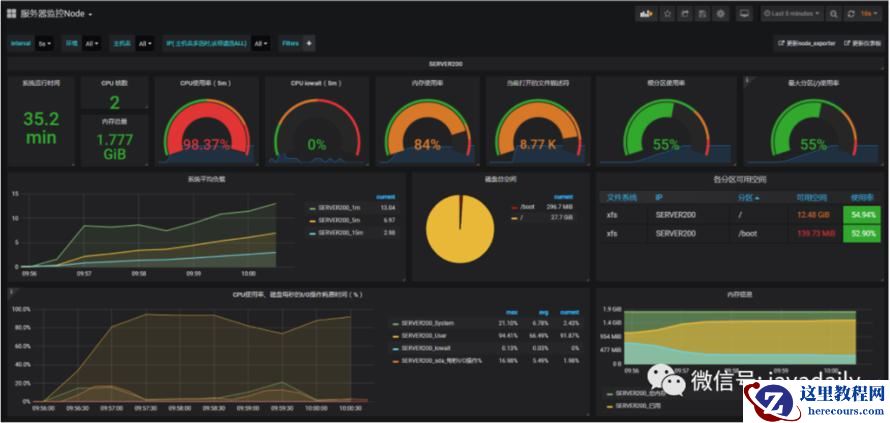
Task: Toggle the SERVER200_1m load legend series
Action: coord(340,207)
